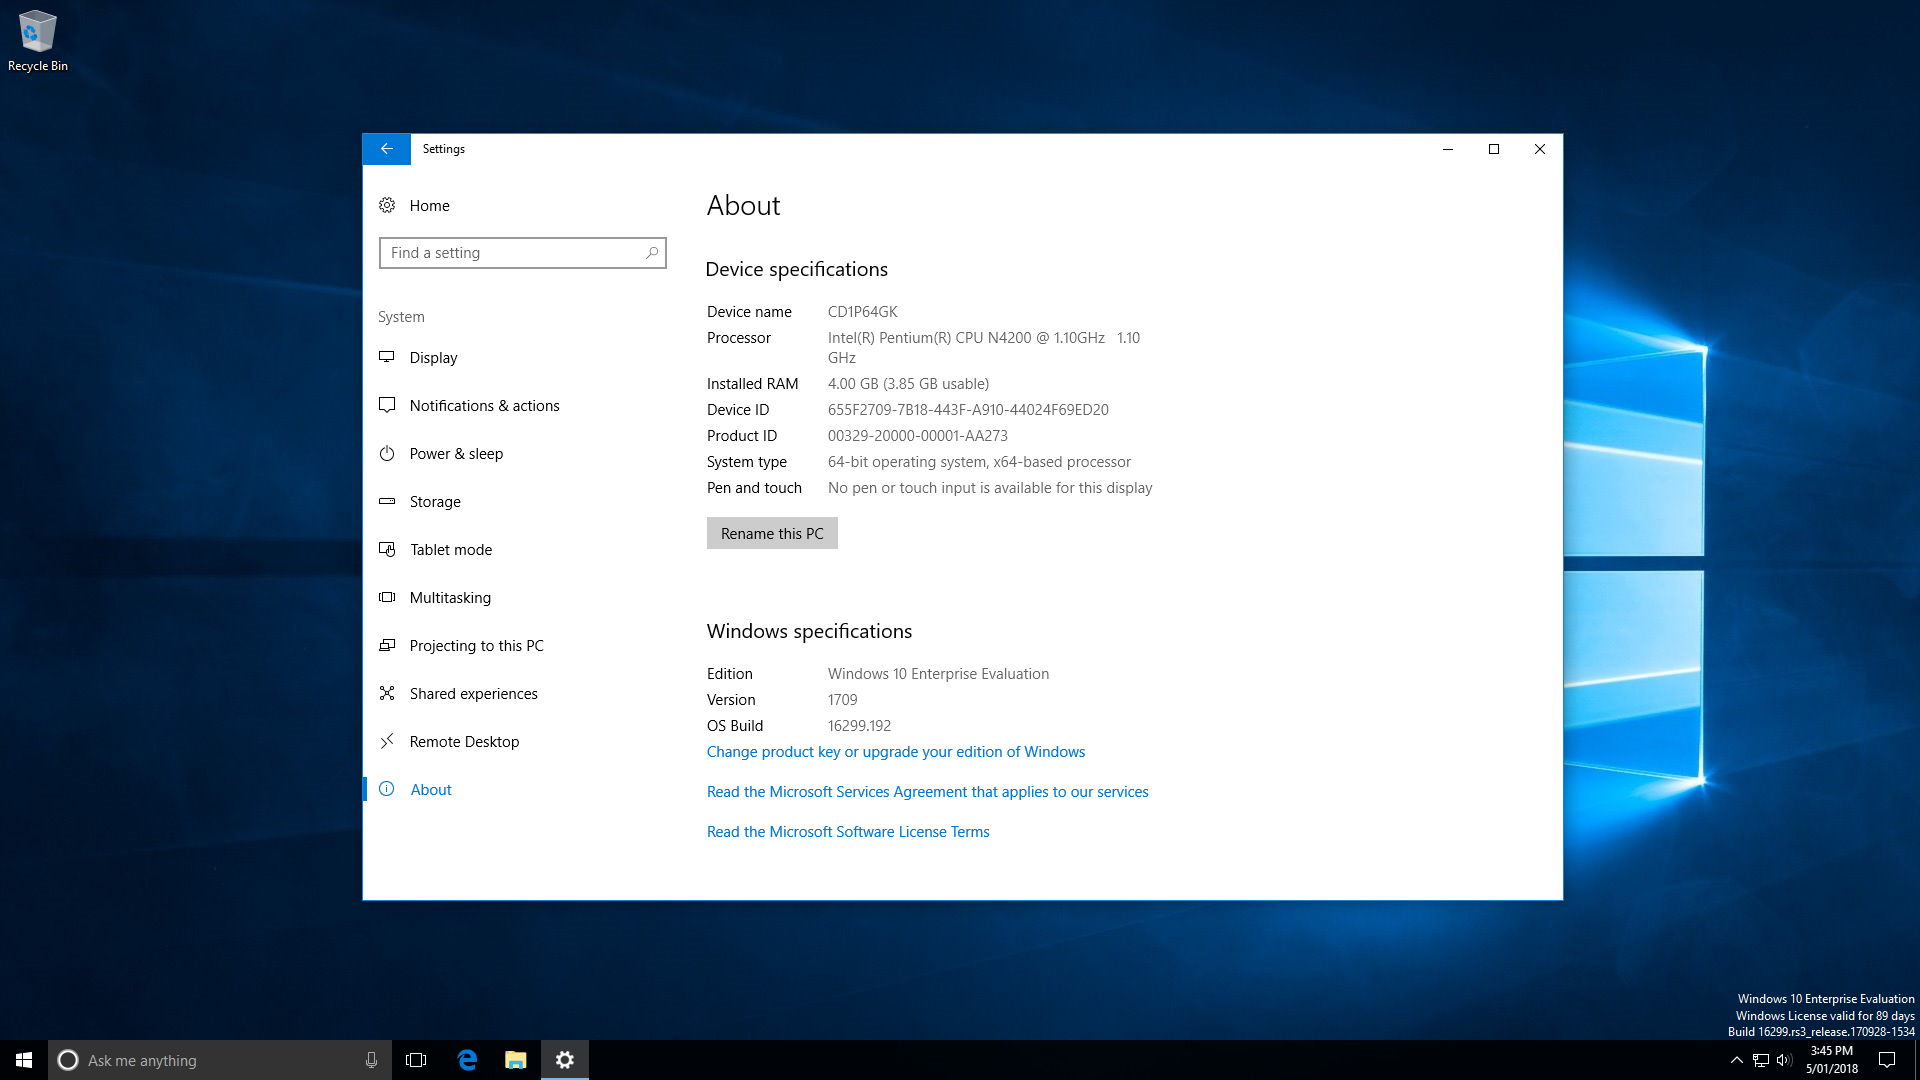This screenshot has width=1920, height=1080.
Task: Open Home via the gear icon
Action: coord(387,206)
